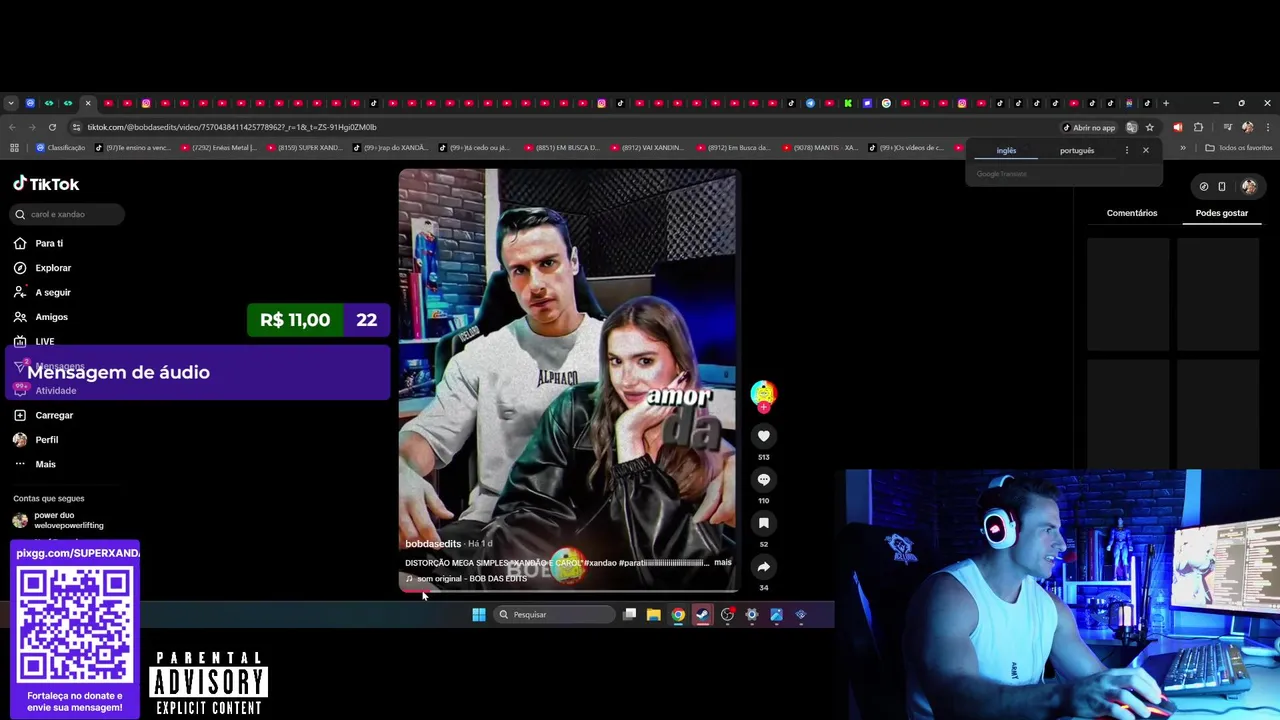Click the TikTok coin compass icon
Image resolution: width=1280 pixels, height=720 pixels.
pos(1204,186)
